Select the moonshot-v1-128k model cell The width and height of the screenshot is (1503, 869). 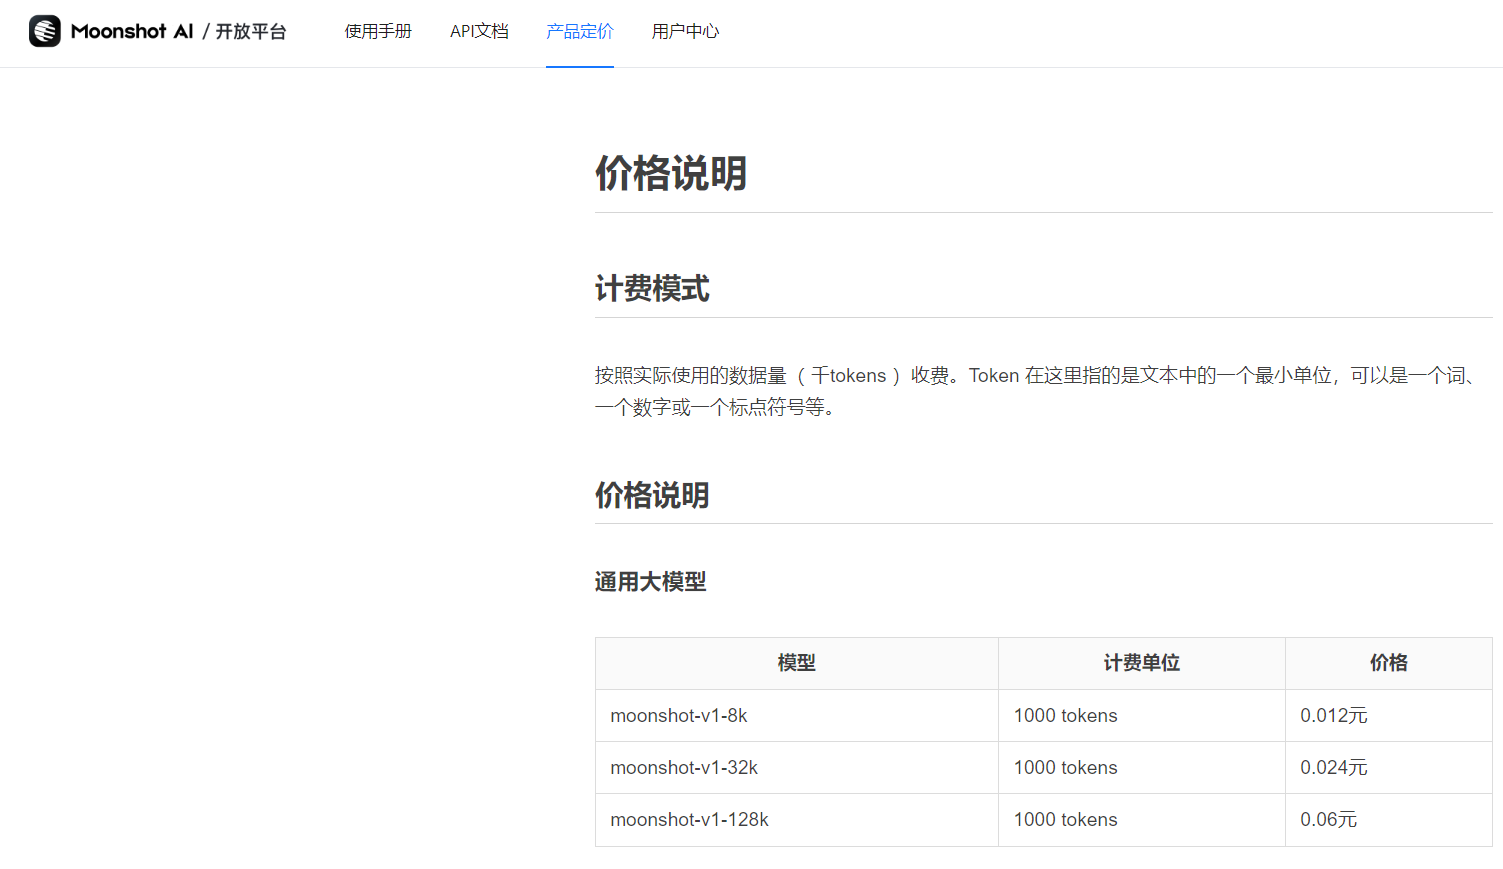pos(797,820)
